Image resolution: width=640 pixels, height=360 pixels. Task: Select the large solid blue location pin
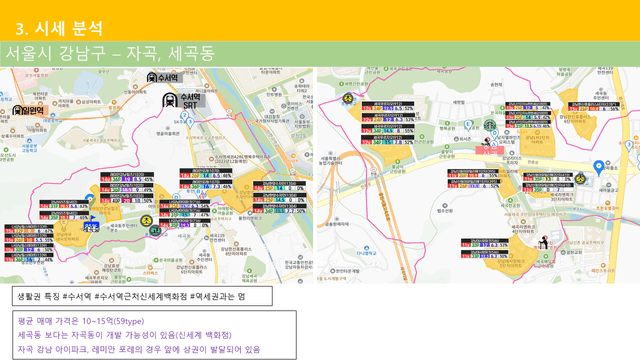pos(598,168)
